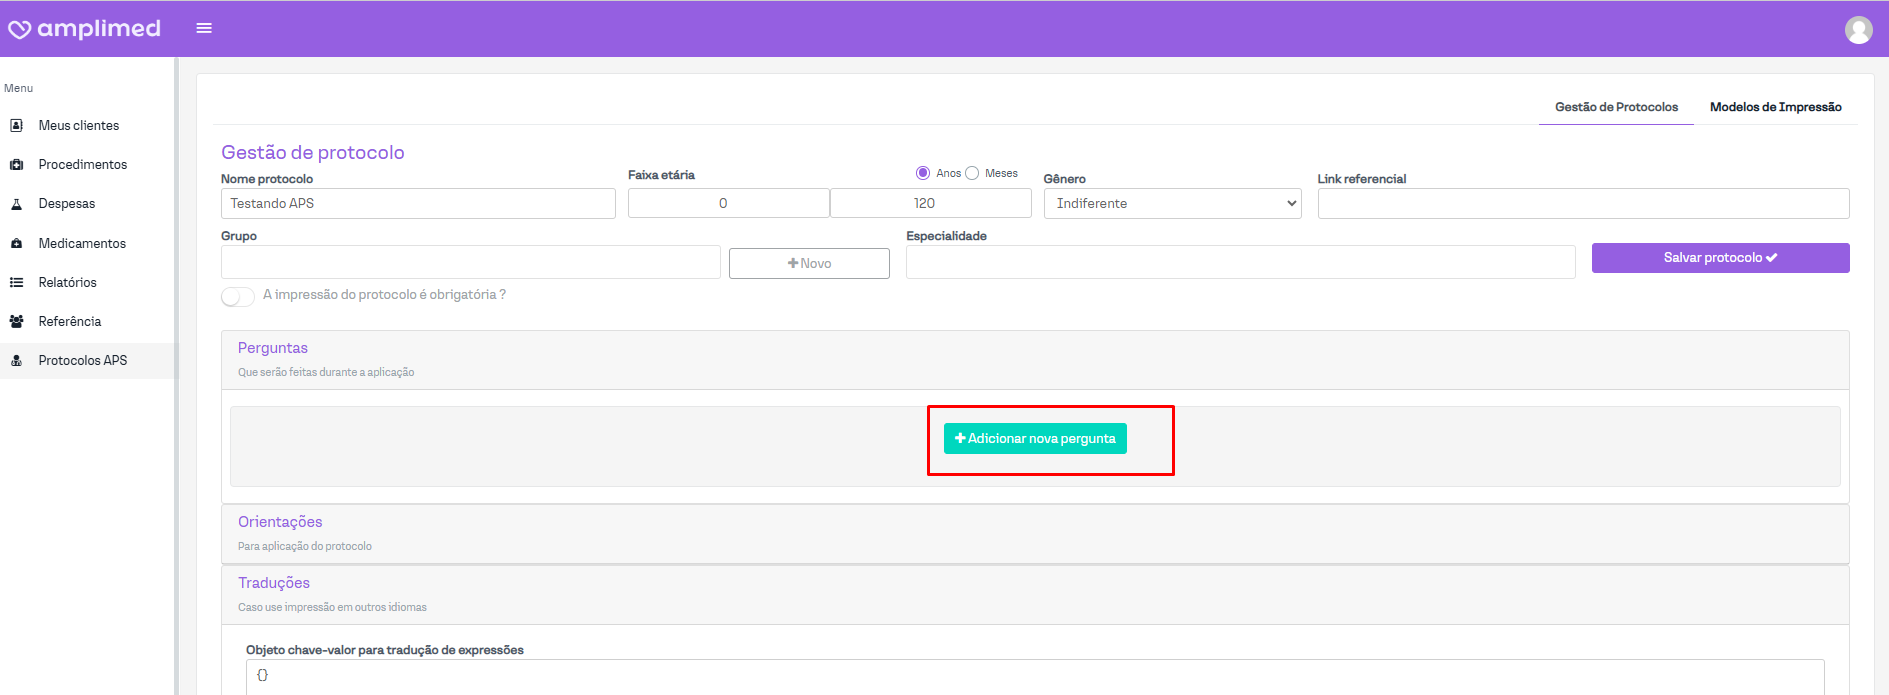
Task: Click the Medicamentos sidebar icon
Action: [16, 243]
